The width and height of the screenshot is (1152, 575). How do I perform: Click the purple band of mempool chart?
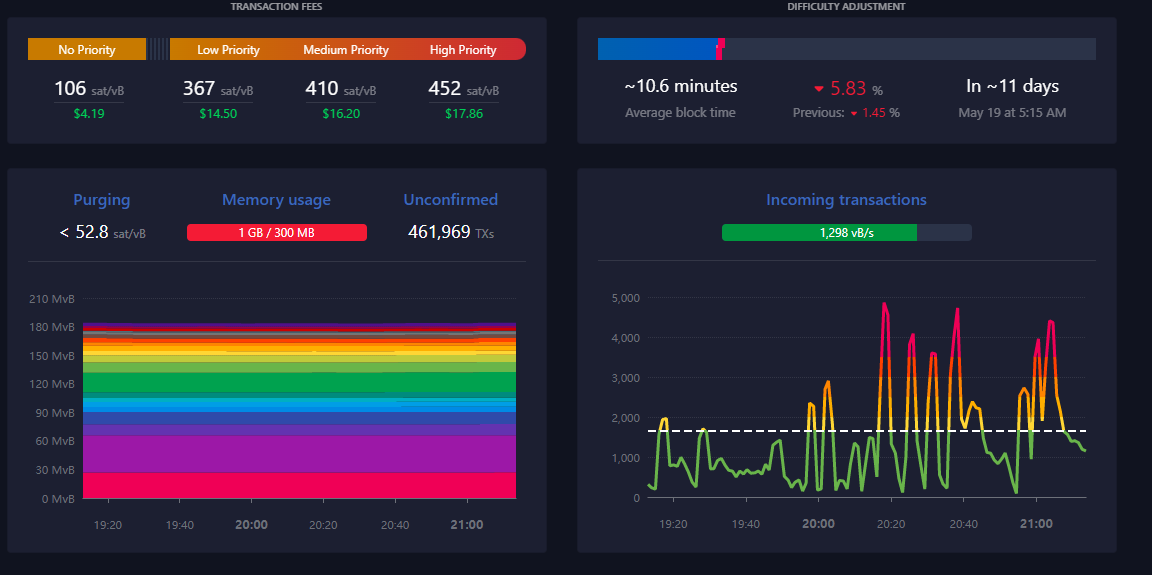[x=299, y=454]
